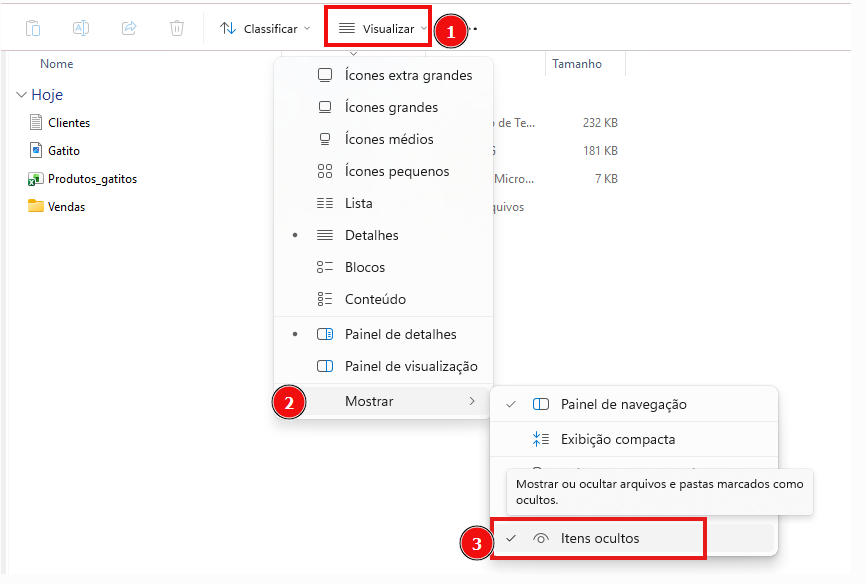Image resolution: width=866 pixels, height=584 pixels.
Task: Click the 7 KB size value
Action: click(606, 179)
